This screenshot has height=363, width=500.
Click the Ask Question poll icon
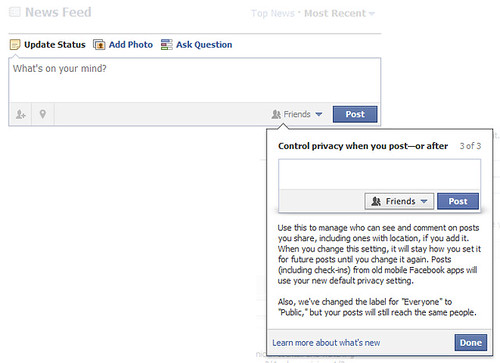pyautogui.click(x=166, y=45)
